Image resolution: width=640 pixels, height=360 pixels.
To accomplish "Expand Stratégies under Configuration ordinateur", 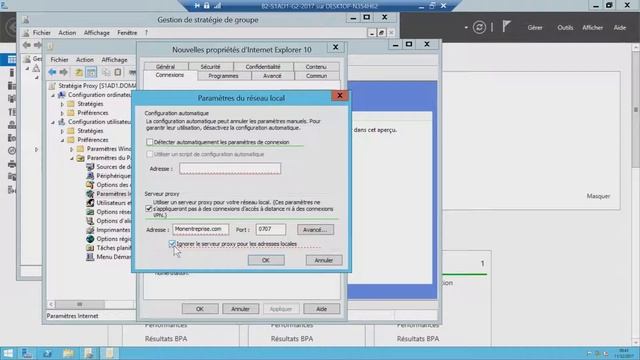I will (62, 104).
